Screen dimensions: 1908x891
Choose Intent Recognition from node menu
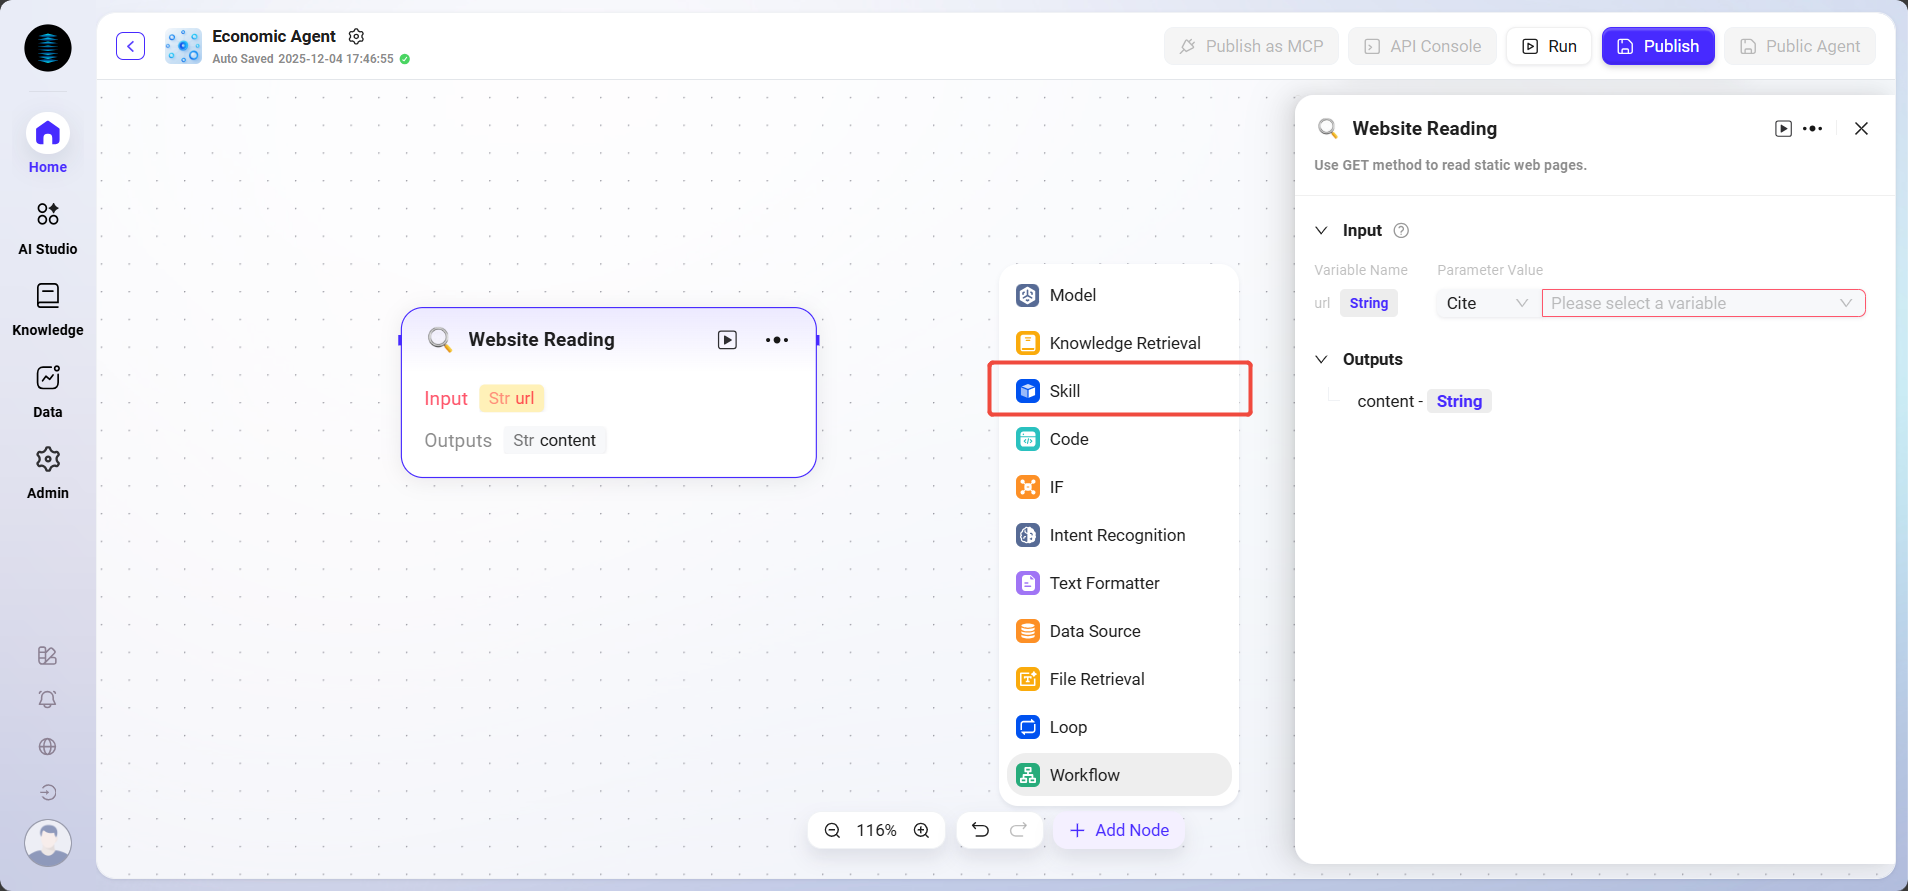1119,535
